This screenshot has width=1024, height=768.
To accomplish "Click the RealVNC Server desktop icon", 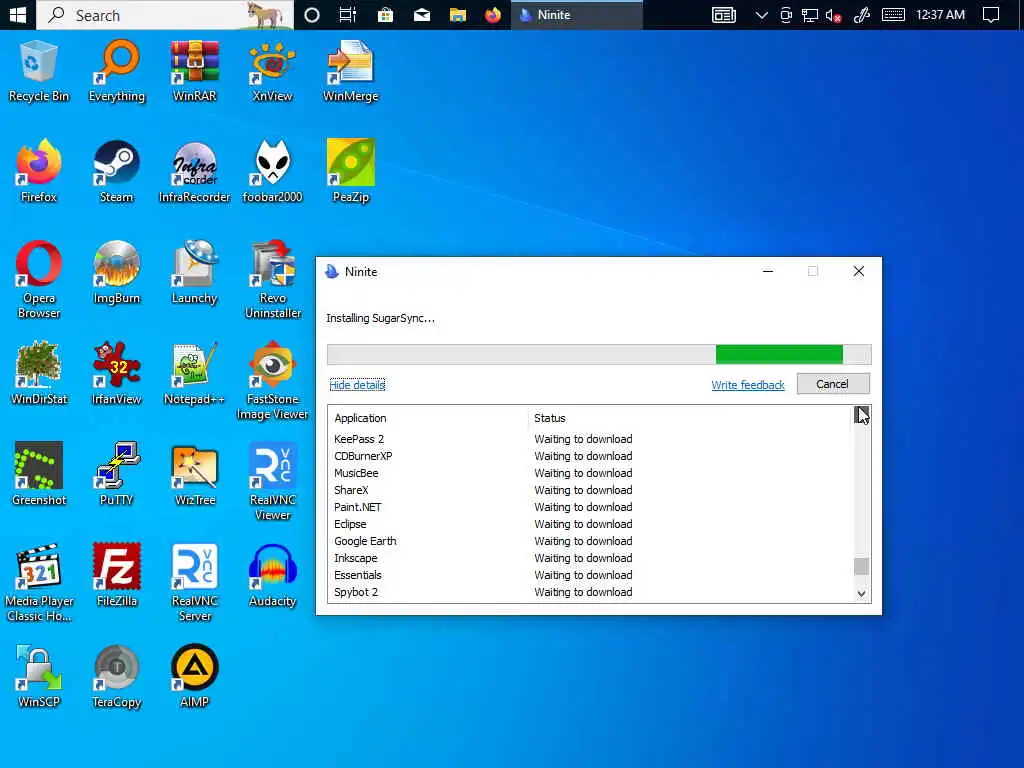I will coord(195,583).
